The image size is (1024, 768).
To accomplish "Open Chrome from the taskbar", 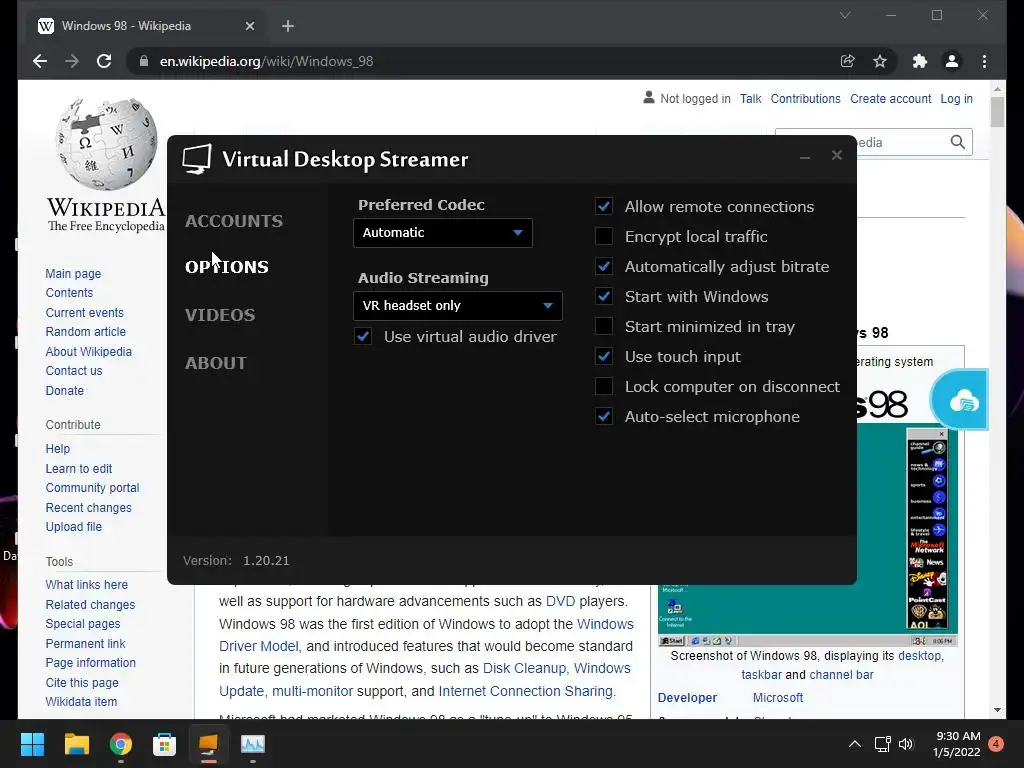I will tap(121, 744).
